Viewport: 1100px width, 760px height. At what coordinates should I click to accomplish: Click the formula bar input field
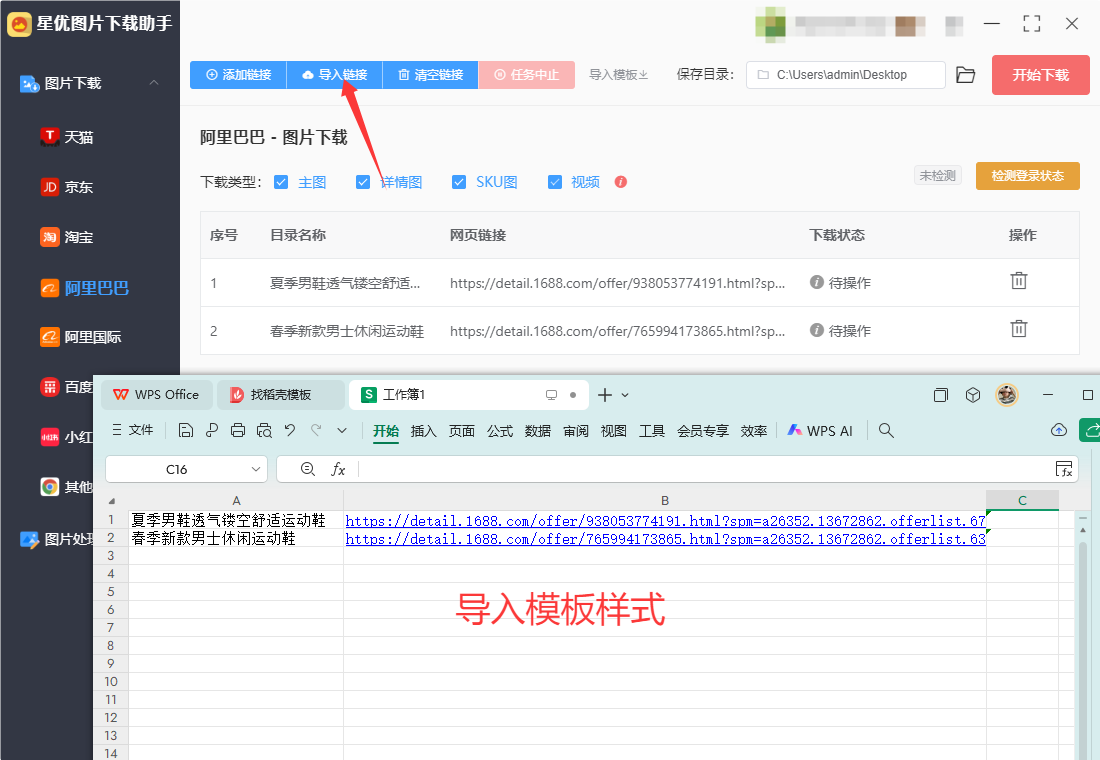pyautogui.click(x=704, y=469)
